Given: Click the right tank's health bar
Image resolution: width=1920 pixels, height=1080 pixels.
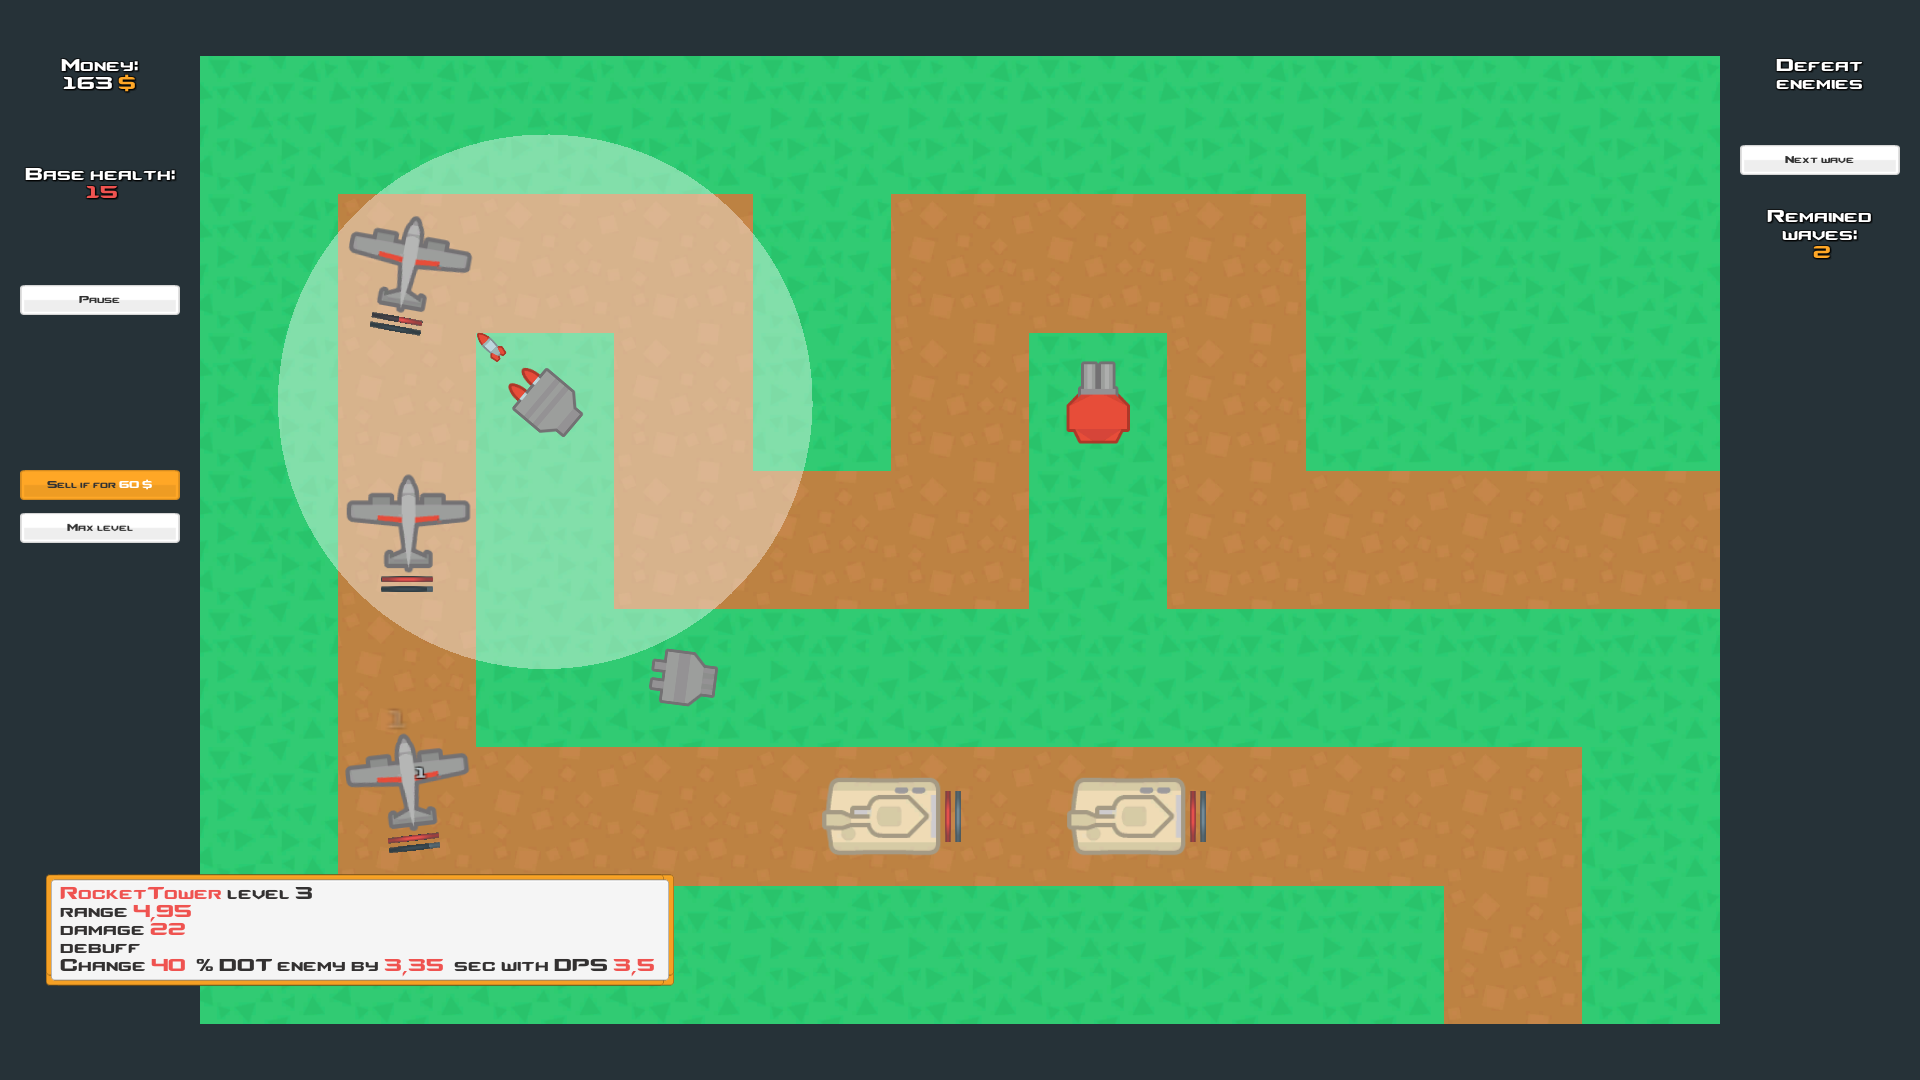Looking at the screenshot, I should 1193,814.
